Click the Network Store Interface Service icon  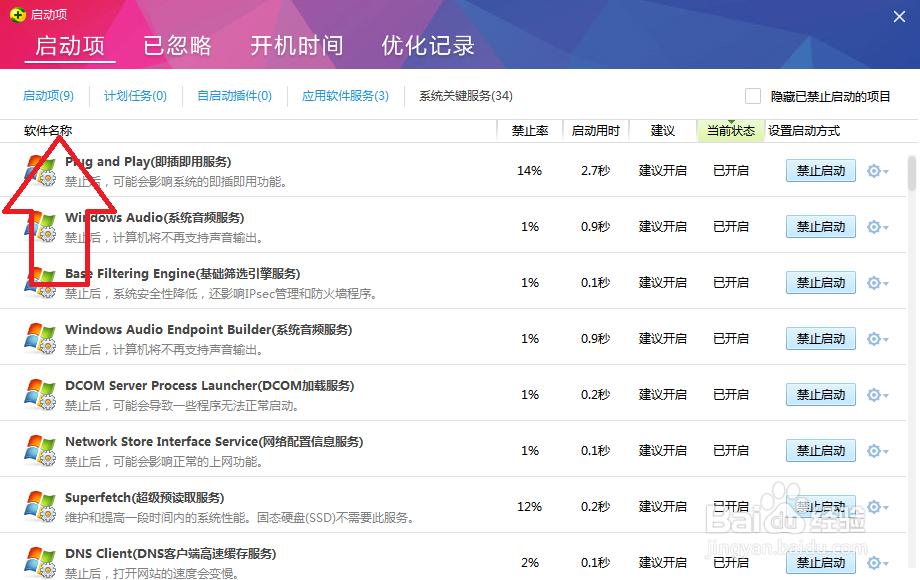40,451
